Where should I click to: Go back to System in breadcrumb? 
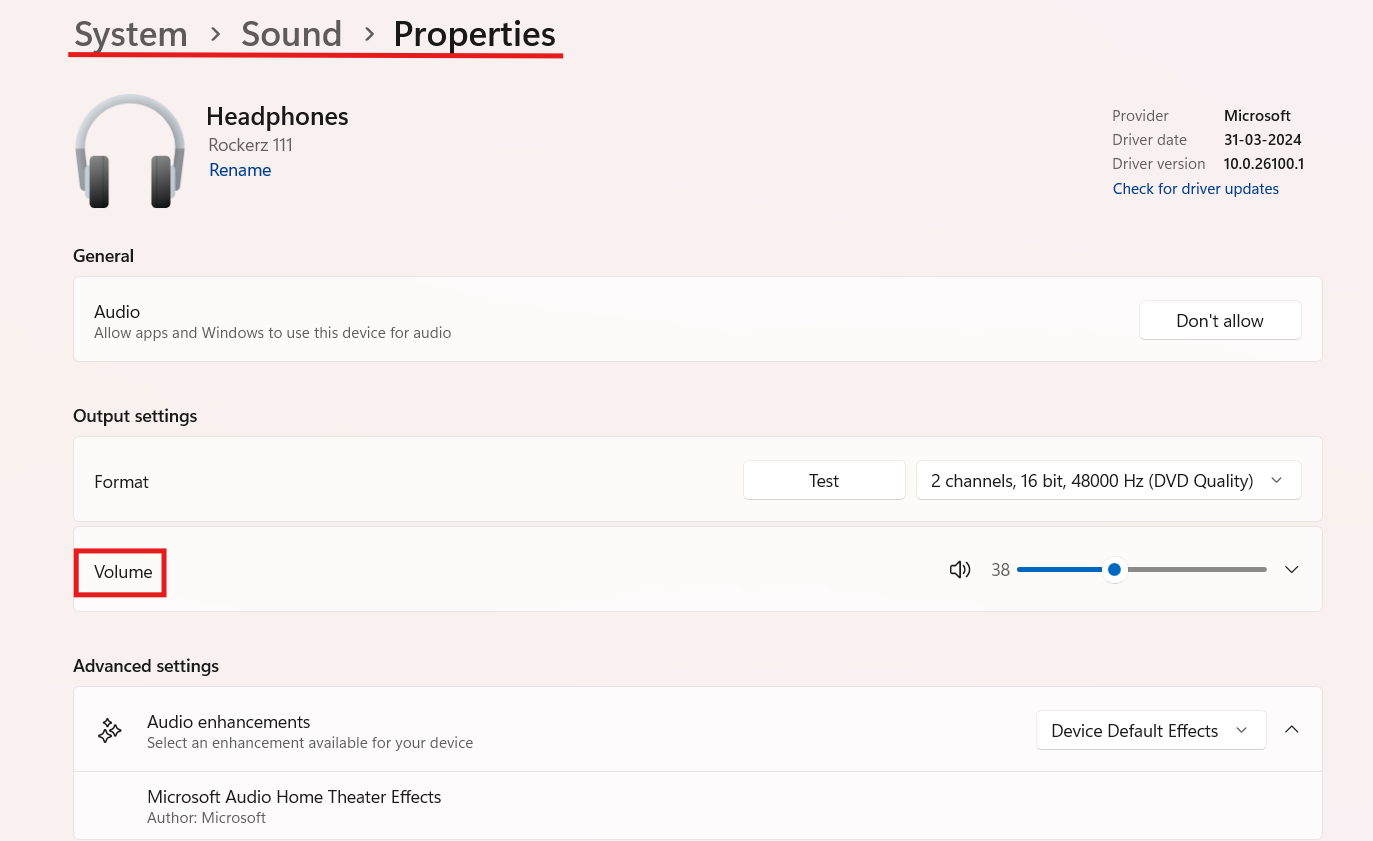tap(131, 35)
